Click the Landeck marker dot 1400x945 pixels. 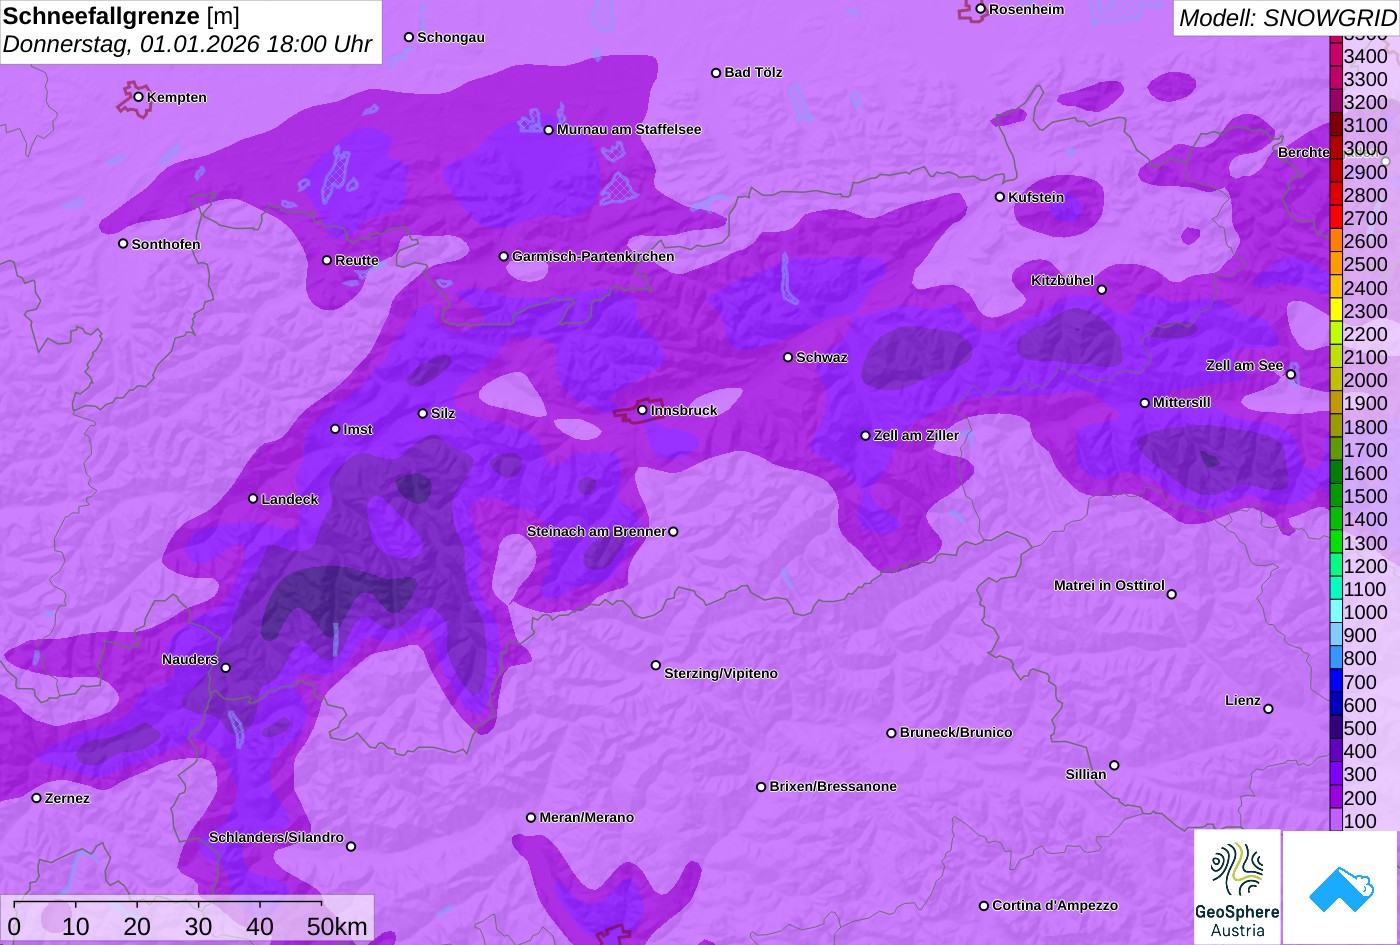click(x=253, y=499)
